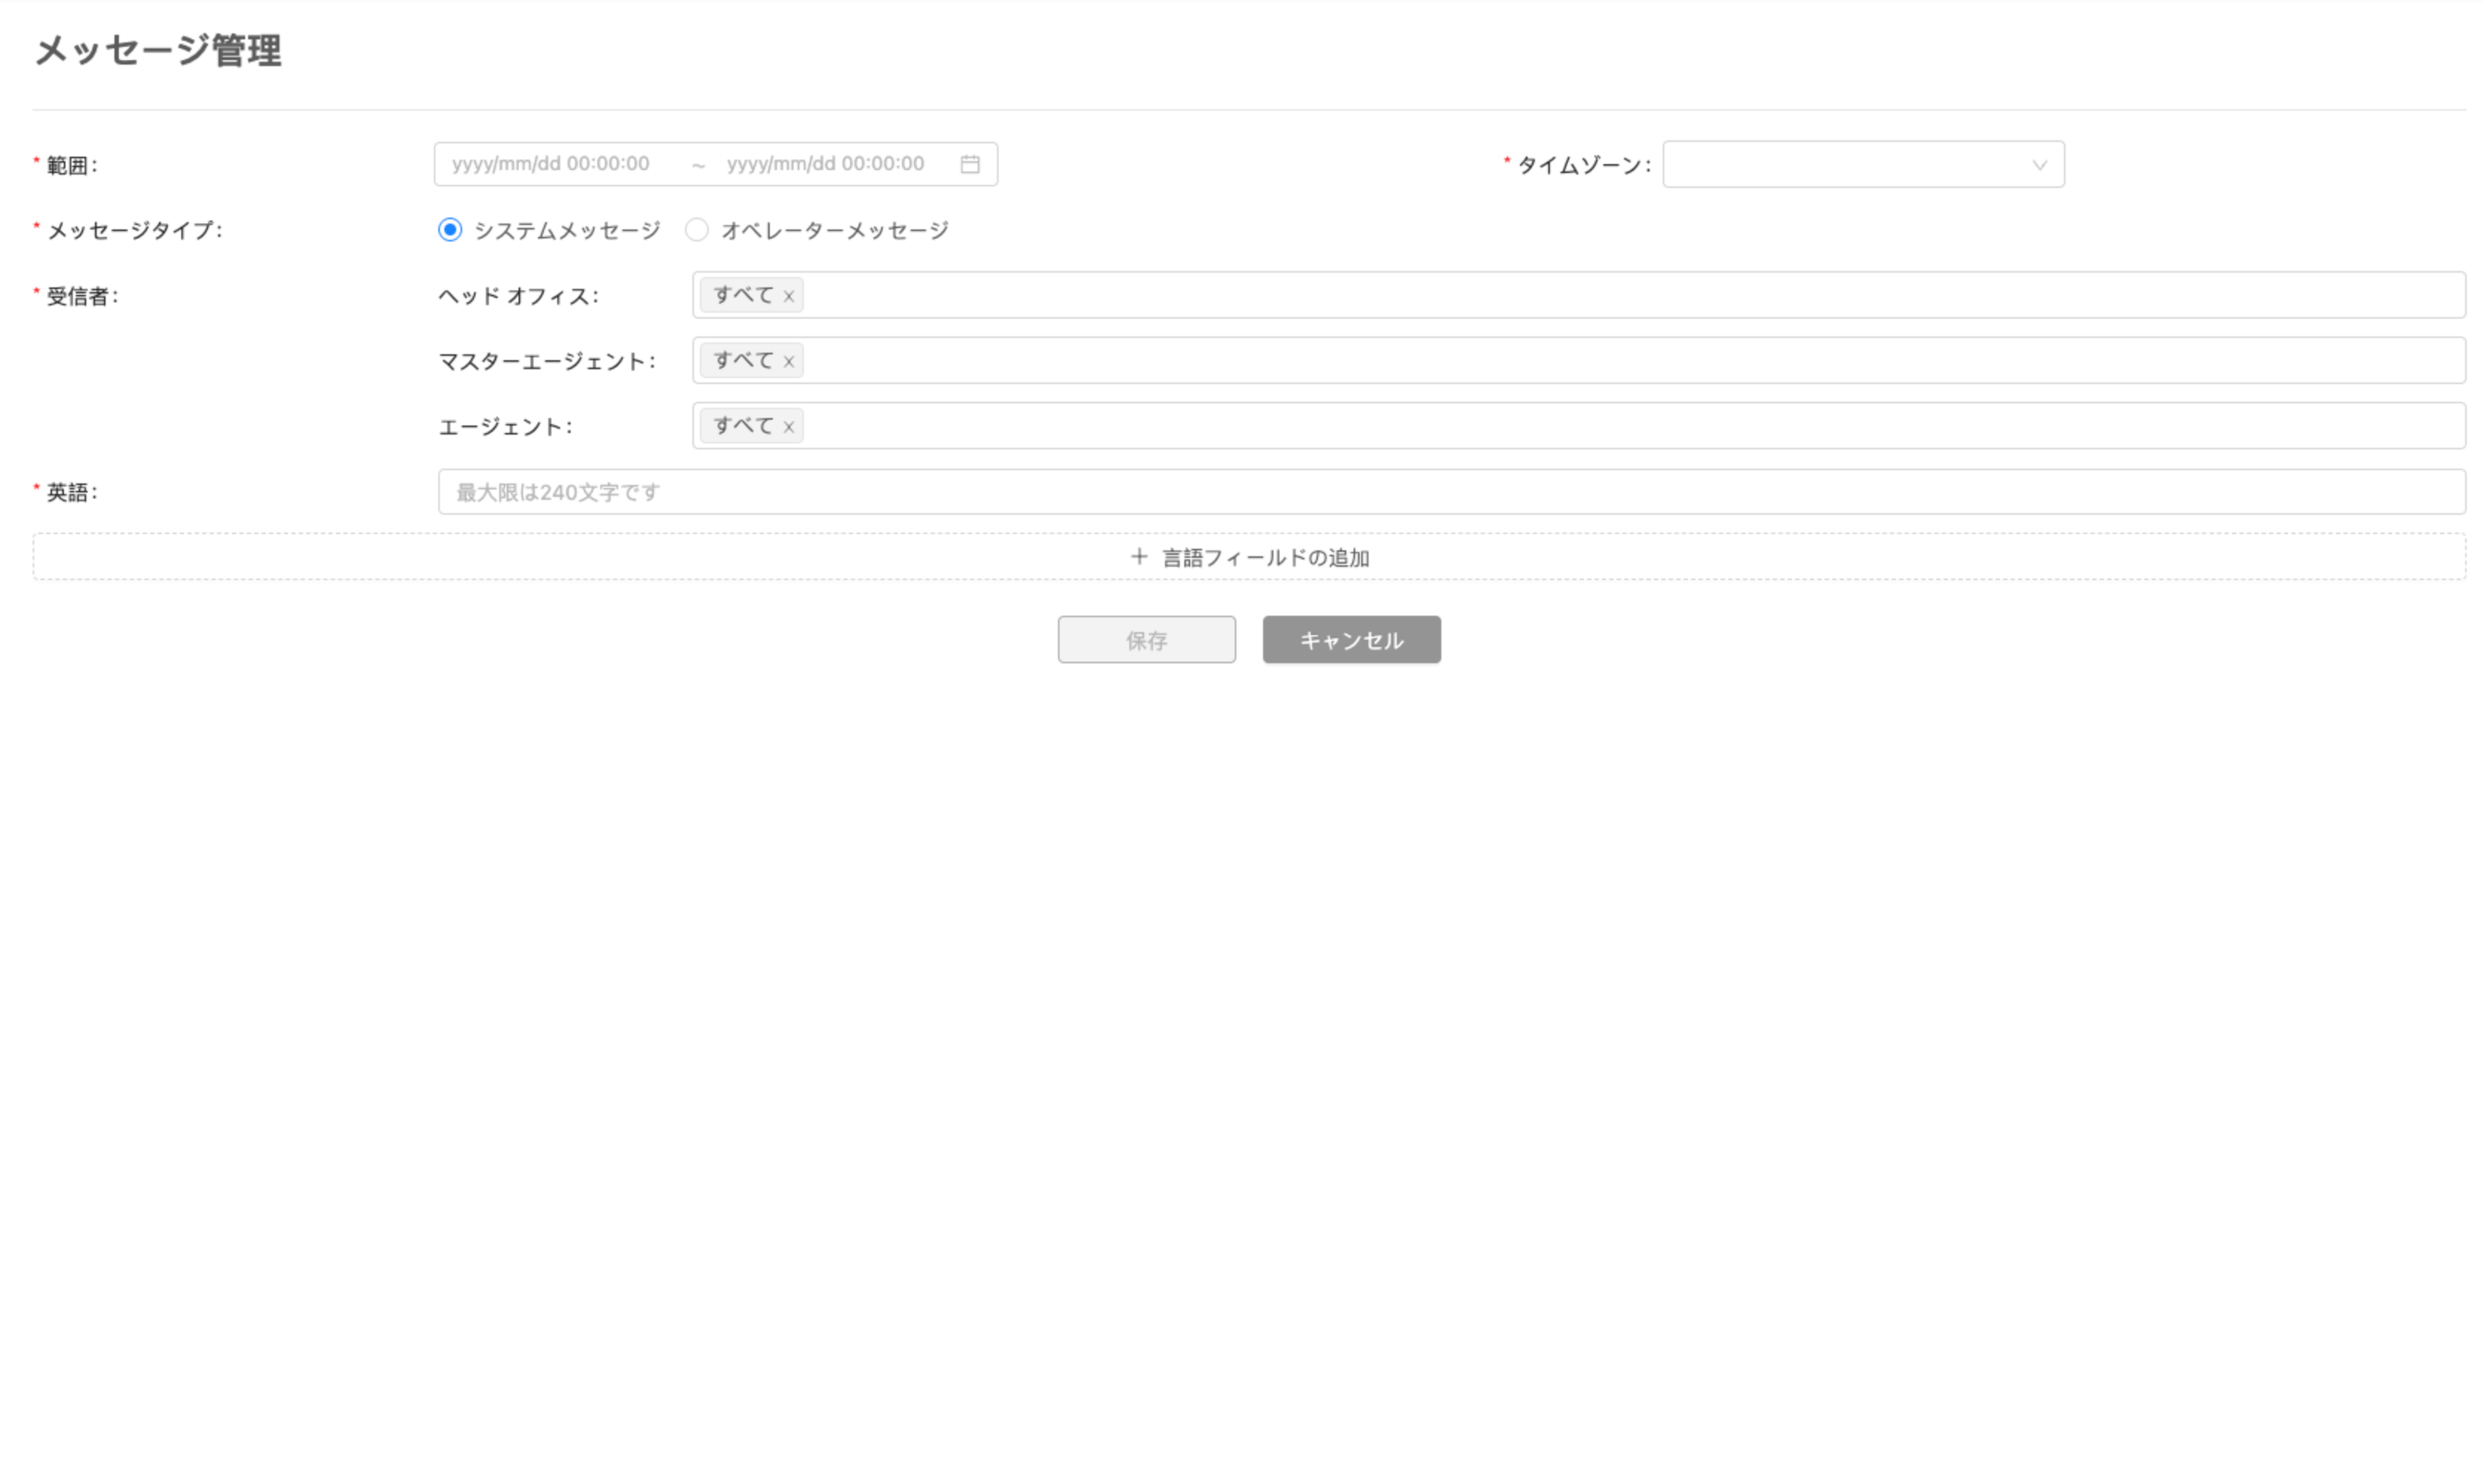Screen dimensions: 2483x1484
Task: Toggle the currently active message type radio
Action: tap(450, 229)
